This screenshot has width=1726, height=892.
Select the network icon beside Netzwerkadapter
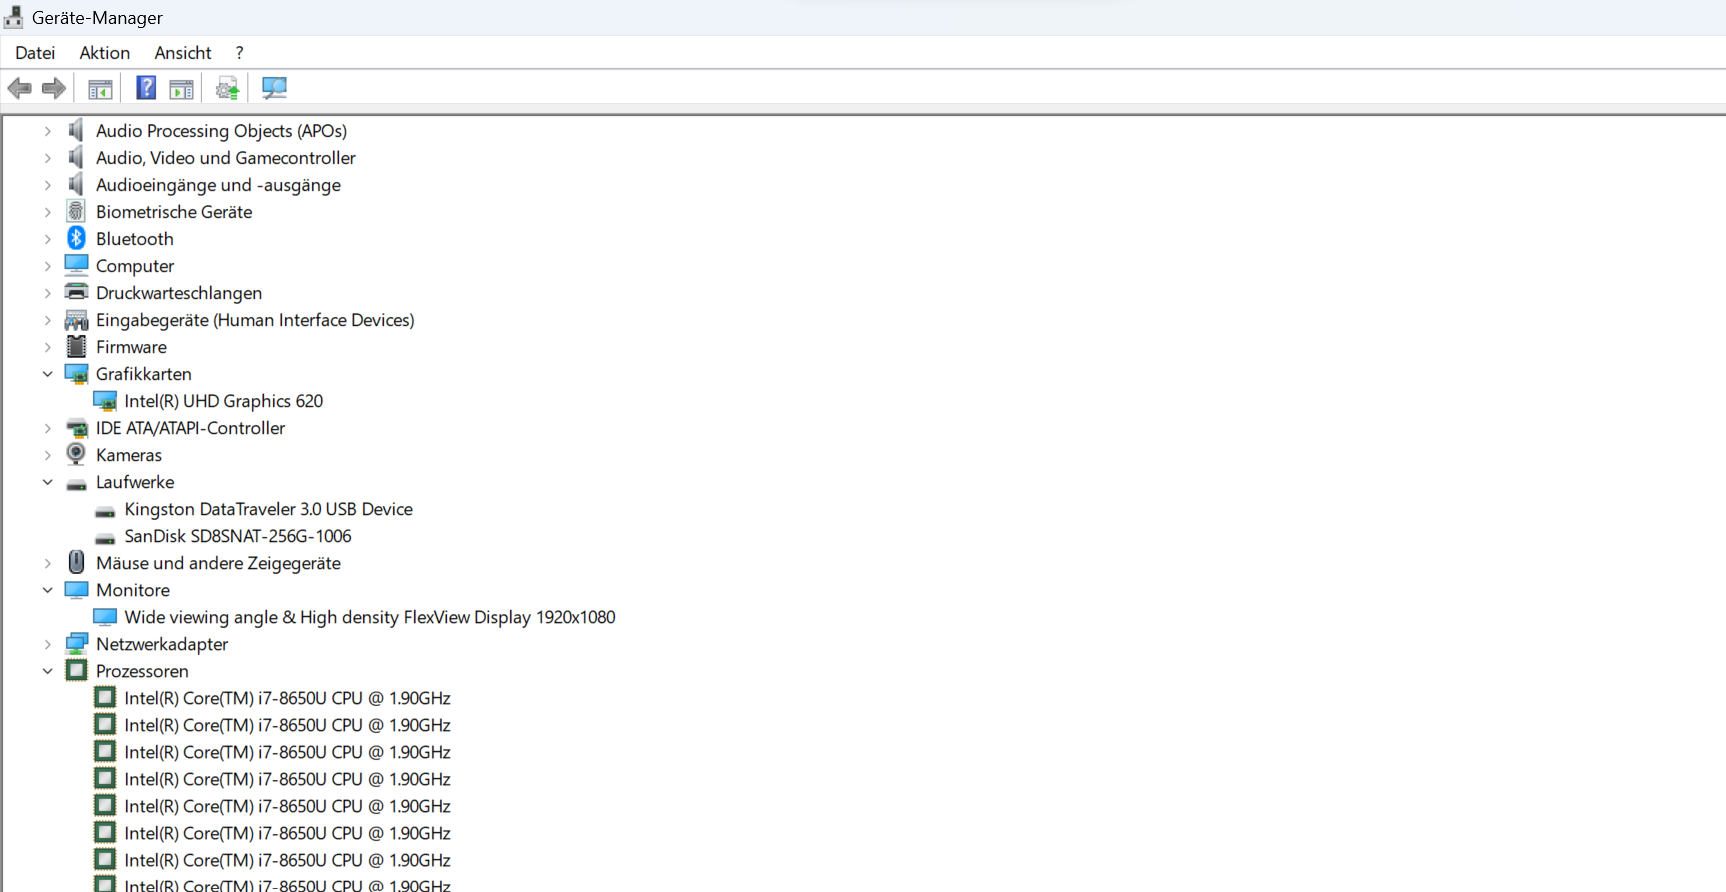tap(76, 643)
